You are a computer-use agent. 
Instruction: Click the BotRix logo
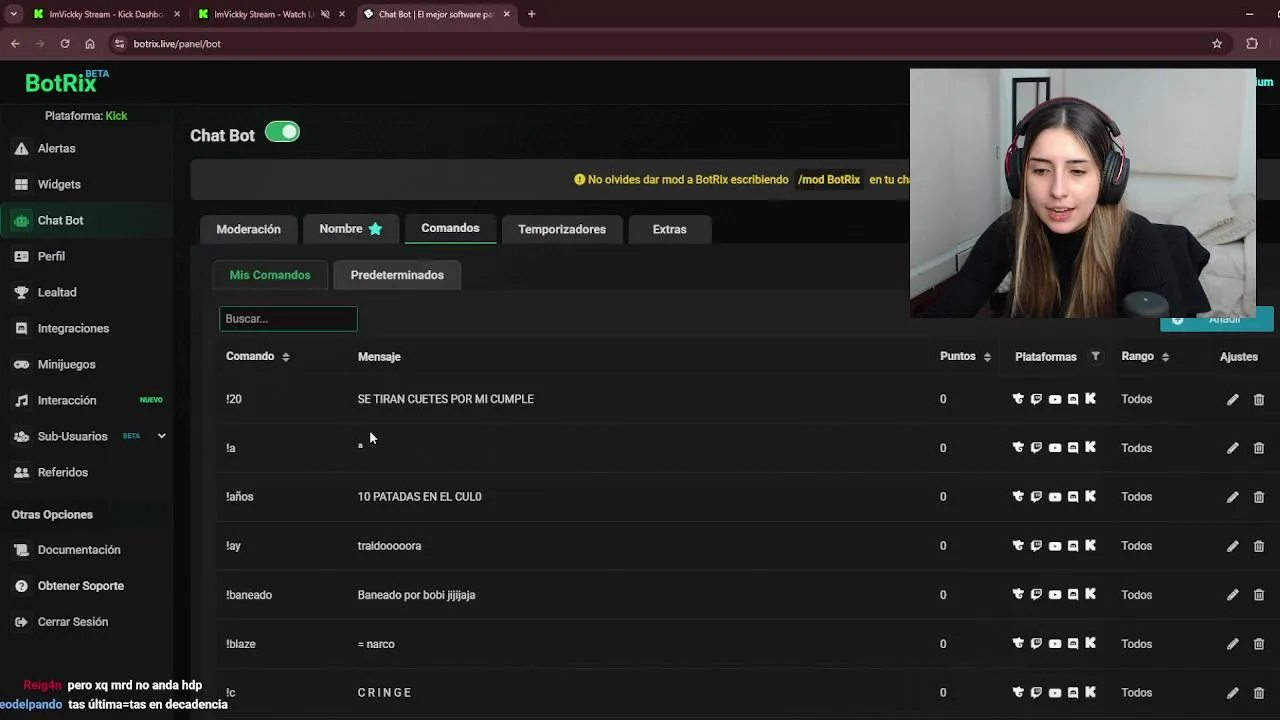tap(66, 82)
